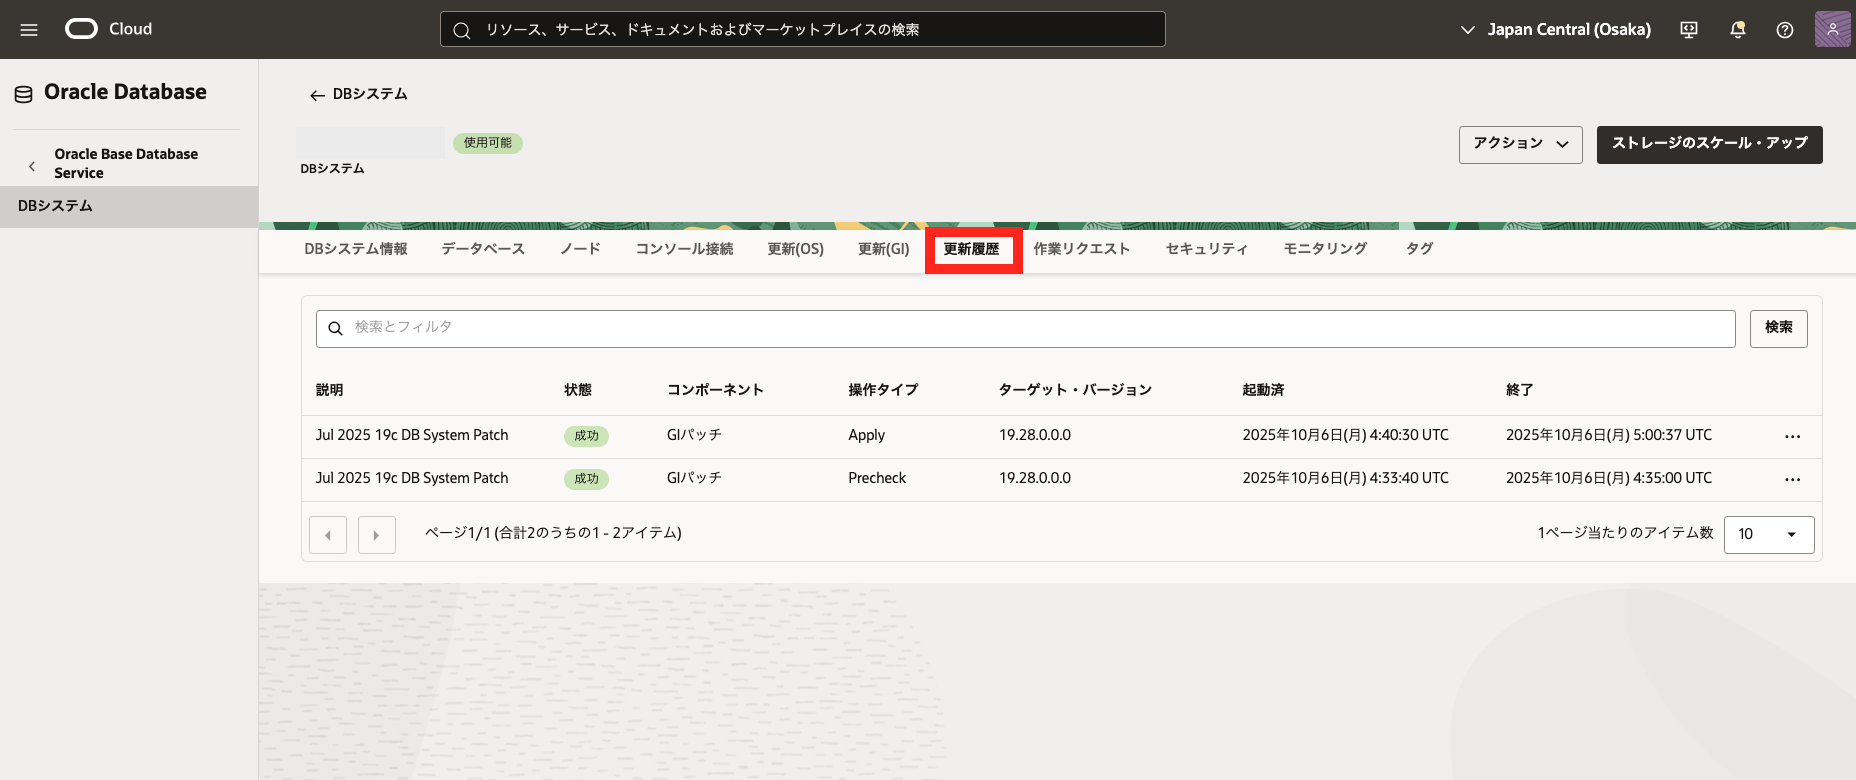Open the items-per-page dropdown showing 10

(x=1768, y=534)
